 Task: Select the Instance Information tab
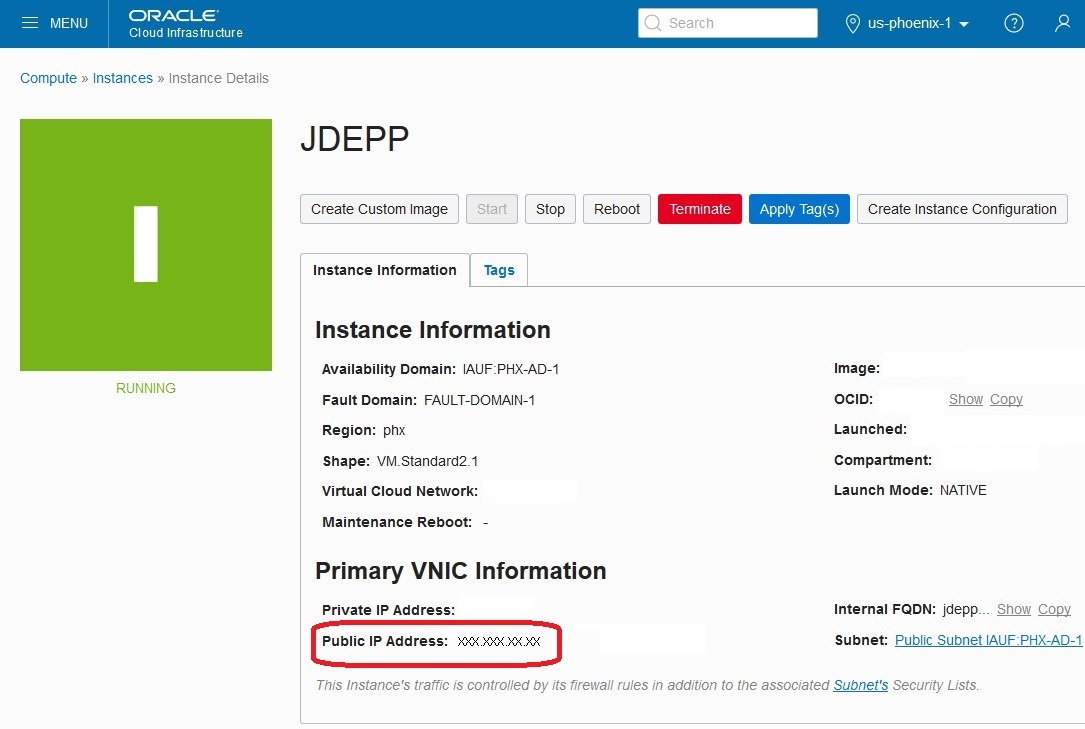click(x=385, y=270)
